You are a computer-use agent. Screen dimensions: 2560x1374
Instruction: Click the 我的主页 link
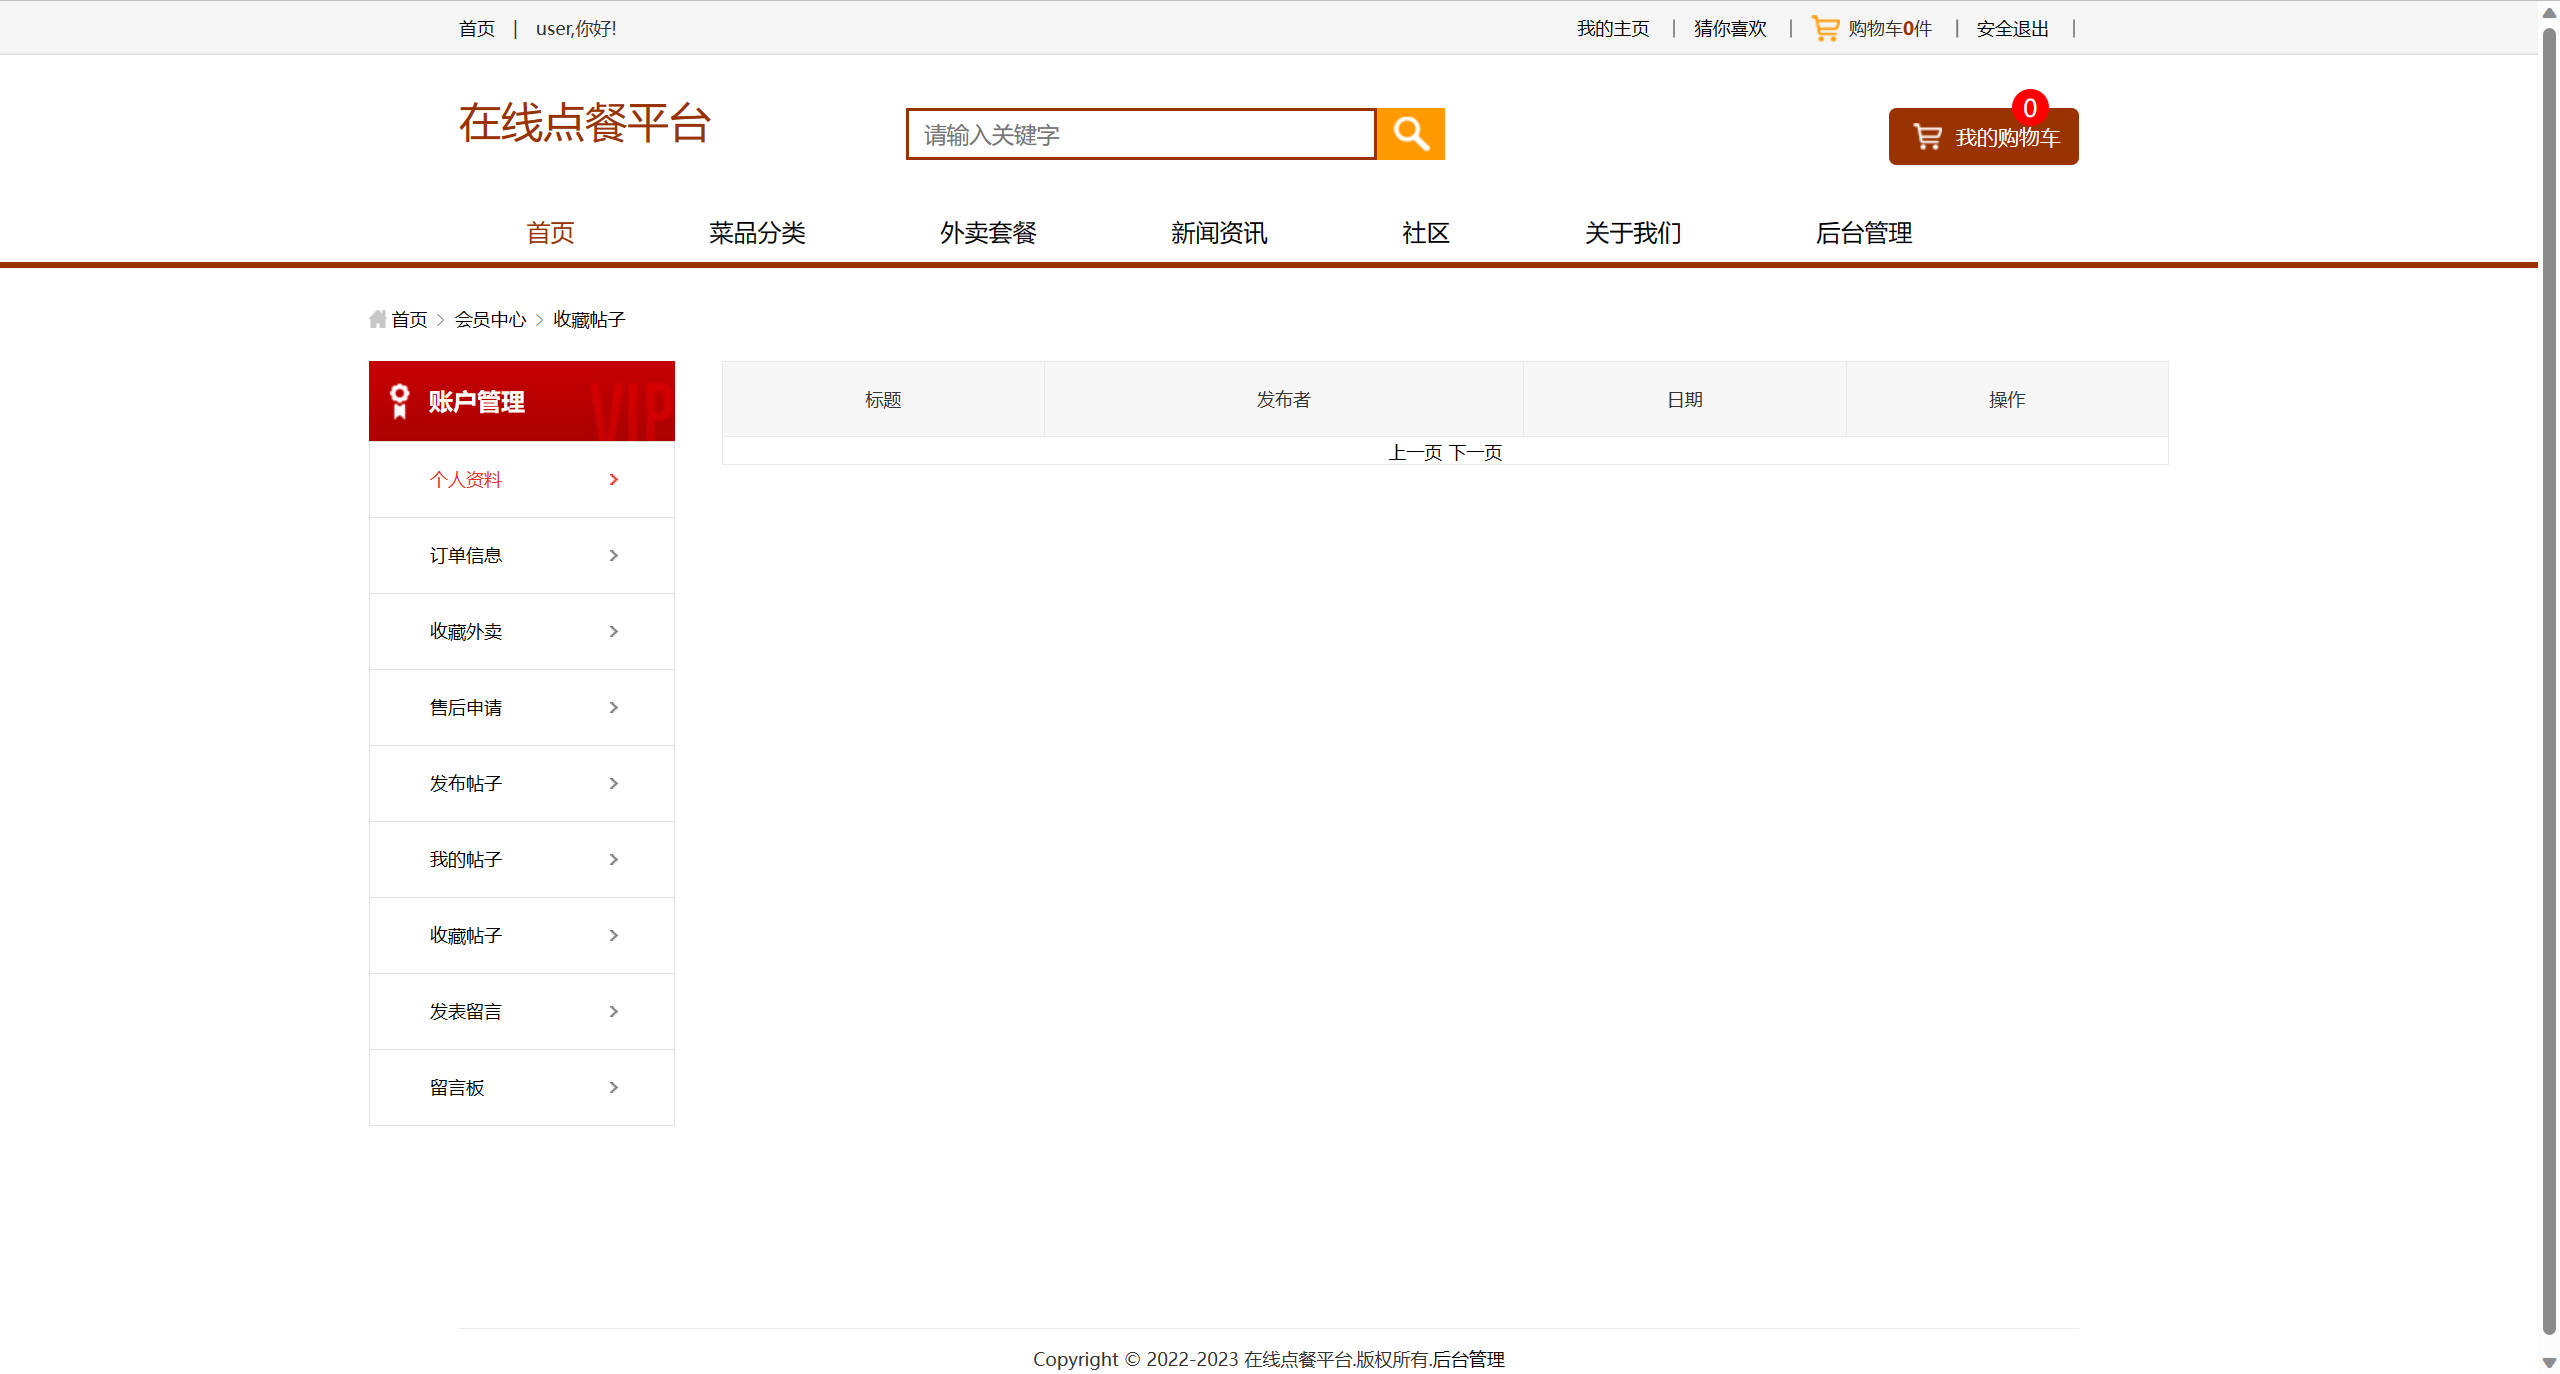1612,28
